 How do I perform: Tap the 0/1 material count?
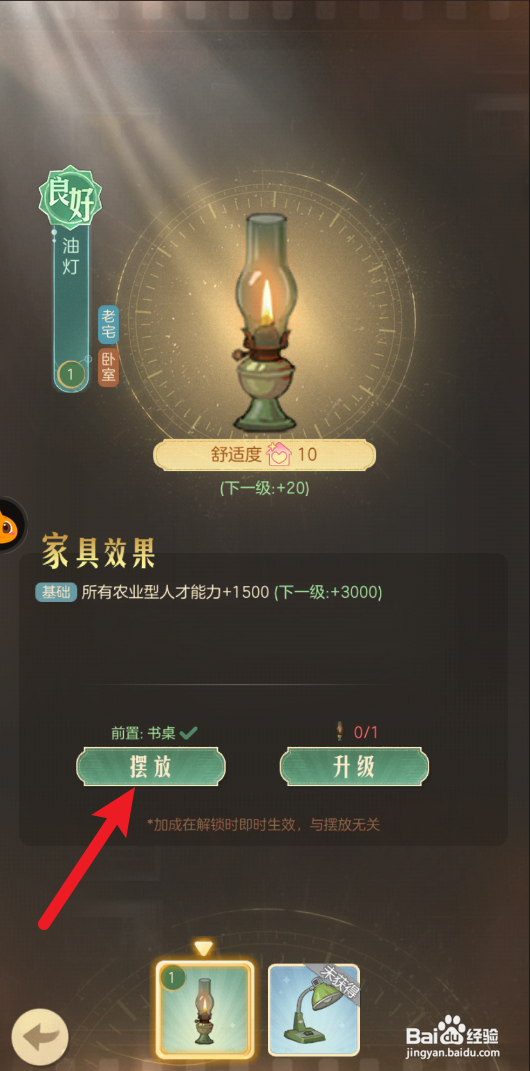click(365, 733)
